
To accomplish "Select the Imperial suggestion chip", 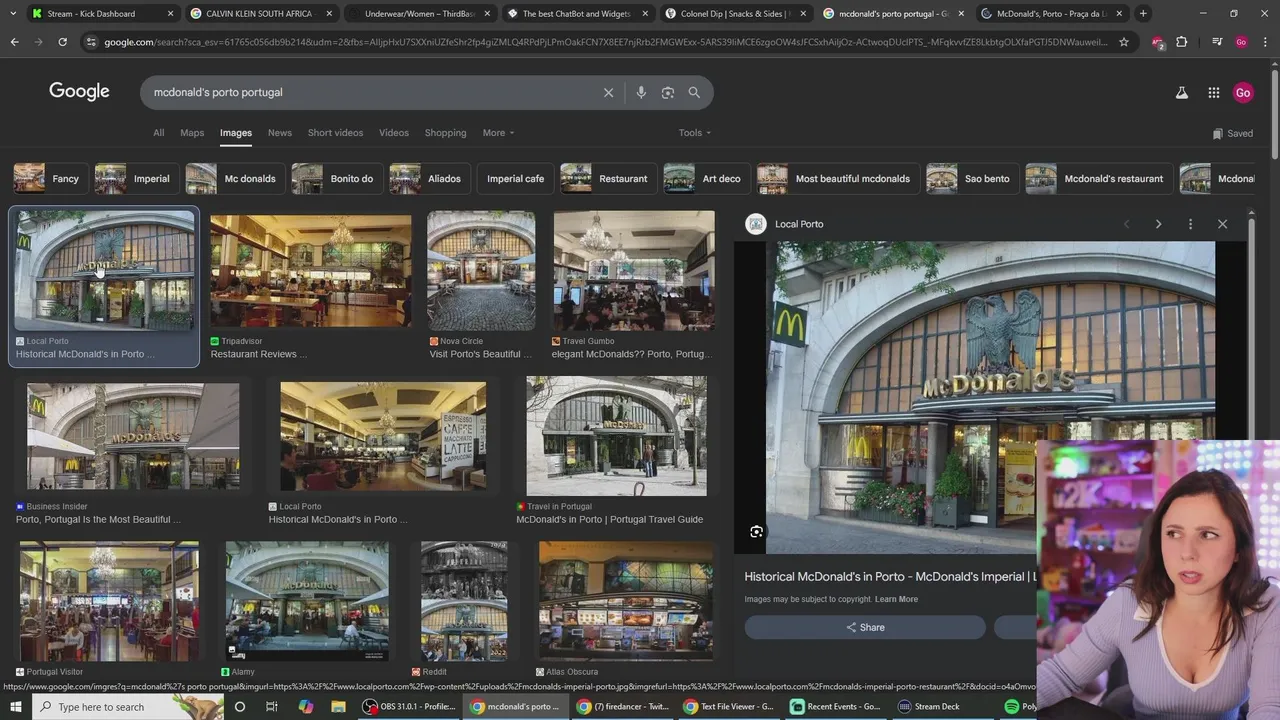I will pyautogui.click(x=137, y=179).
